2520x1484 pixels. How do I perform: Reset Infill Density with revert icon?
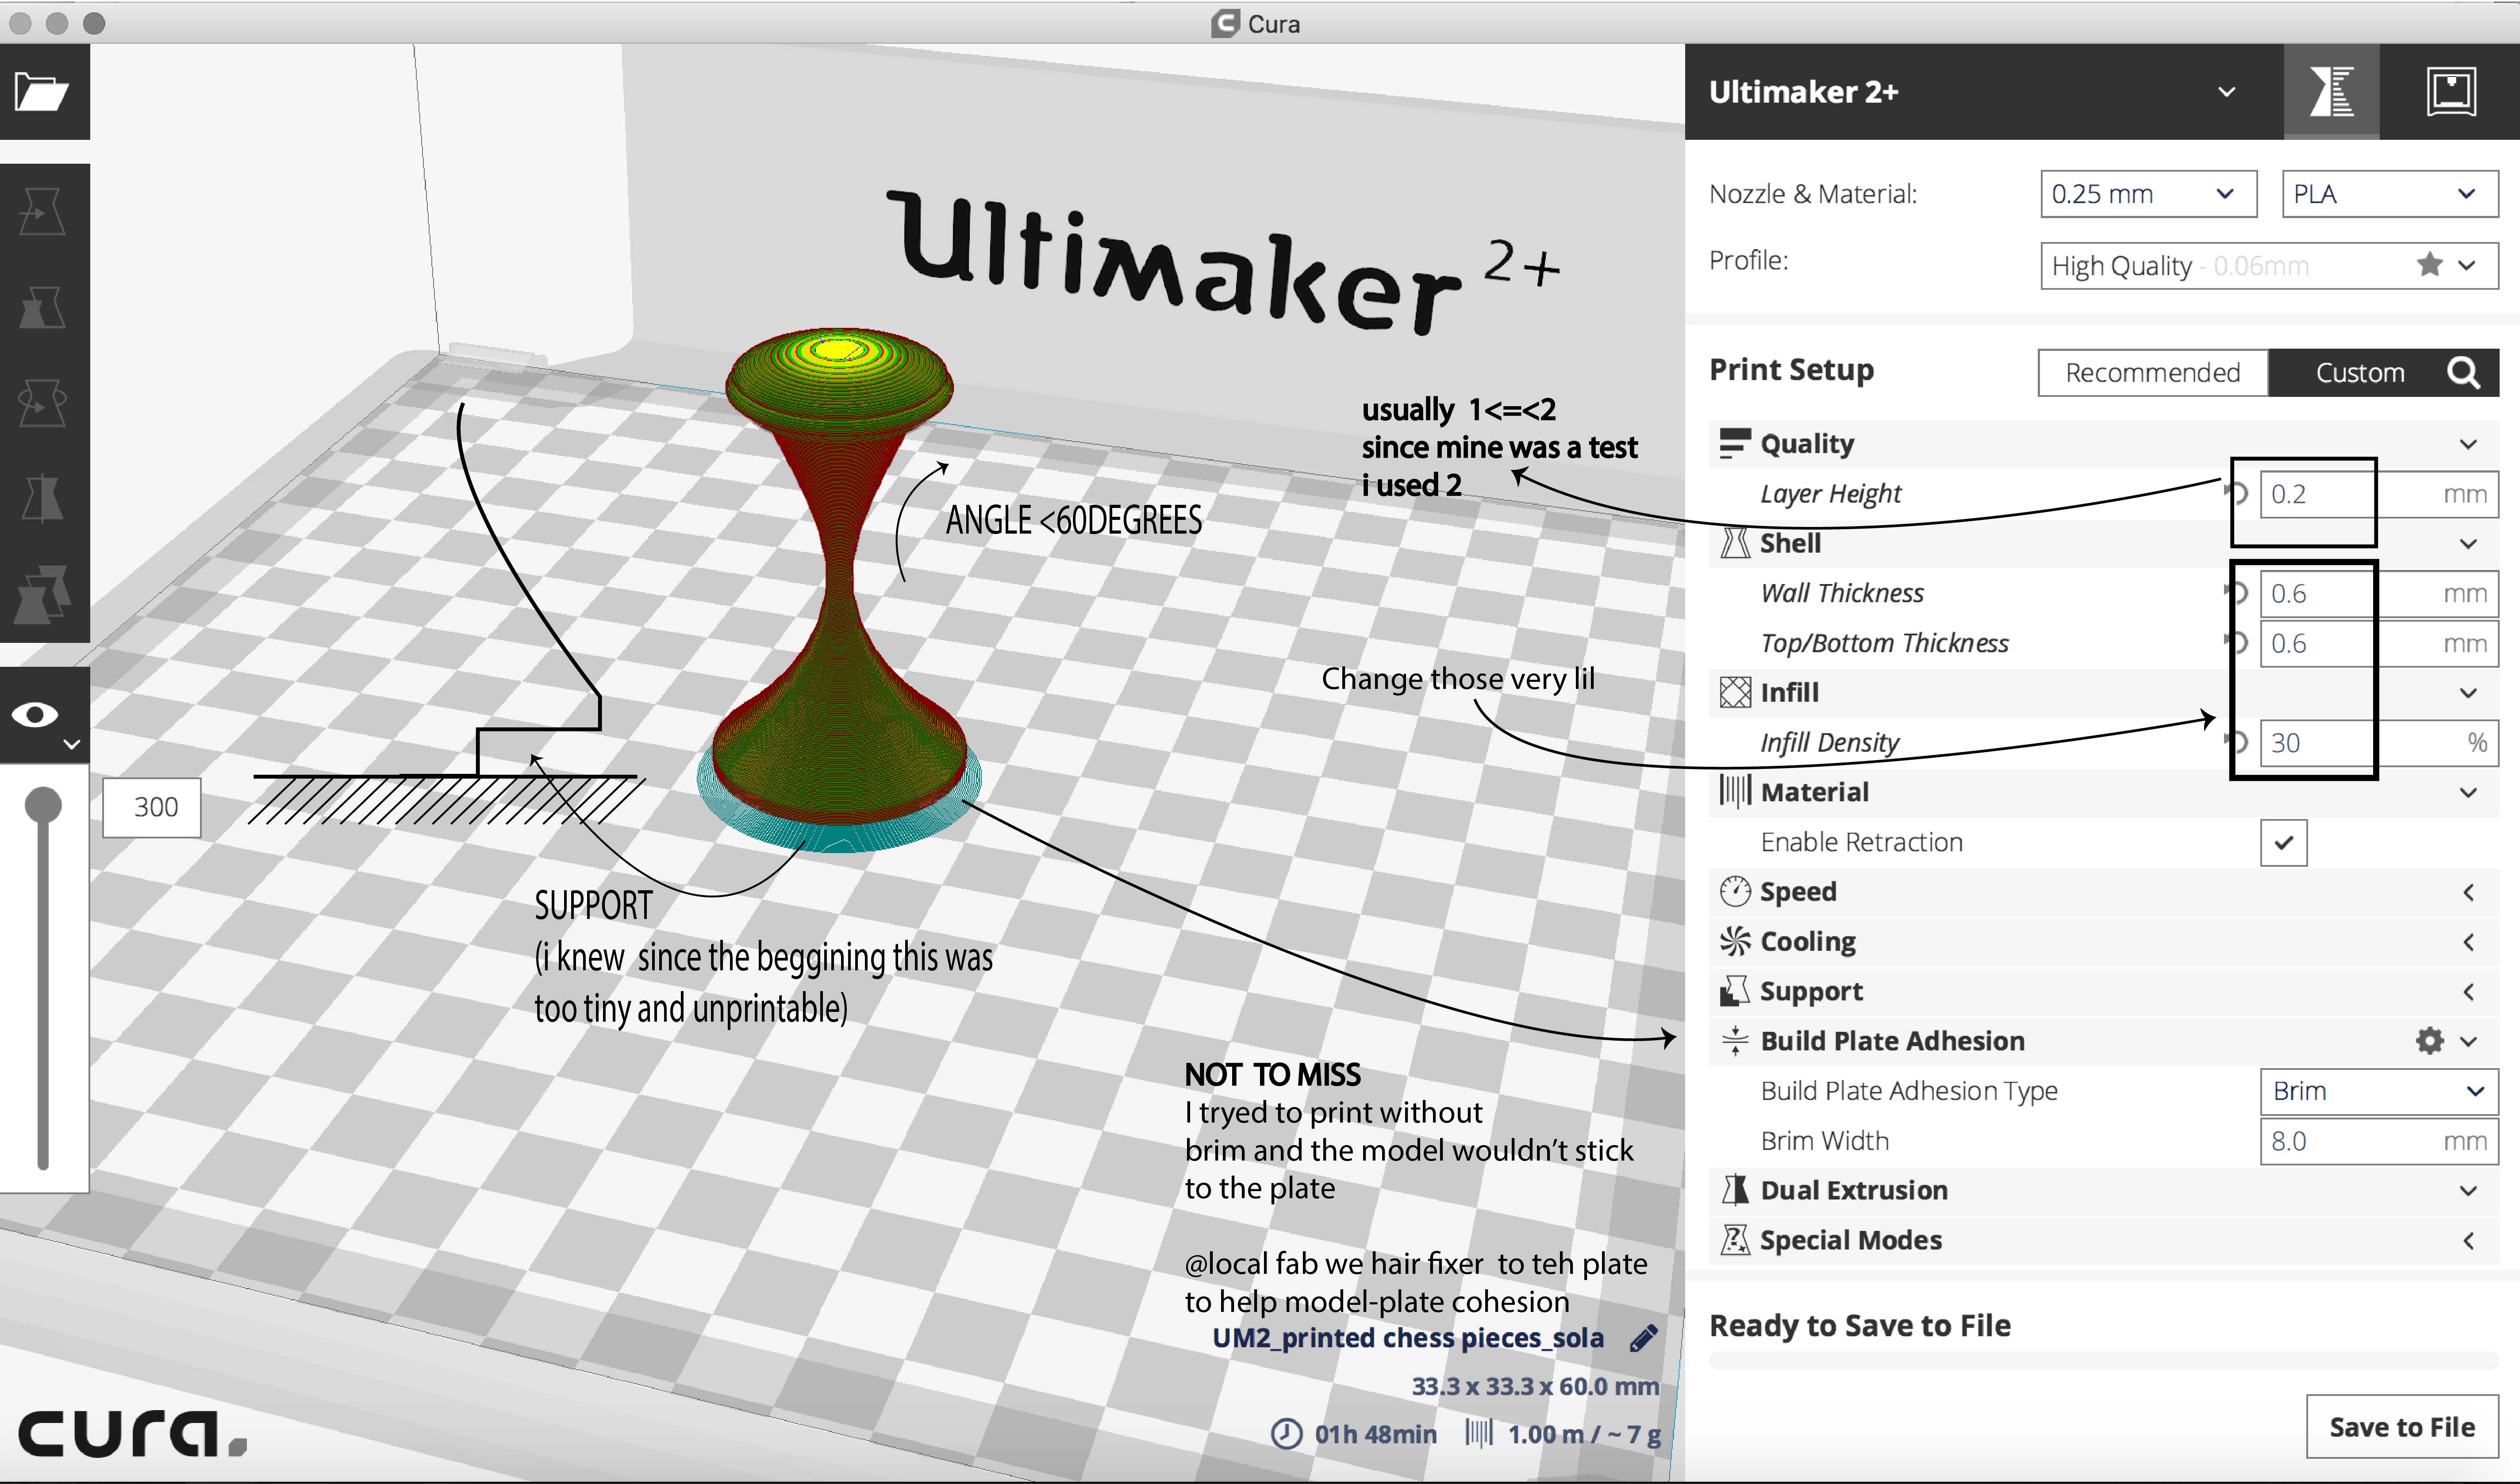point(2237,742)
